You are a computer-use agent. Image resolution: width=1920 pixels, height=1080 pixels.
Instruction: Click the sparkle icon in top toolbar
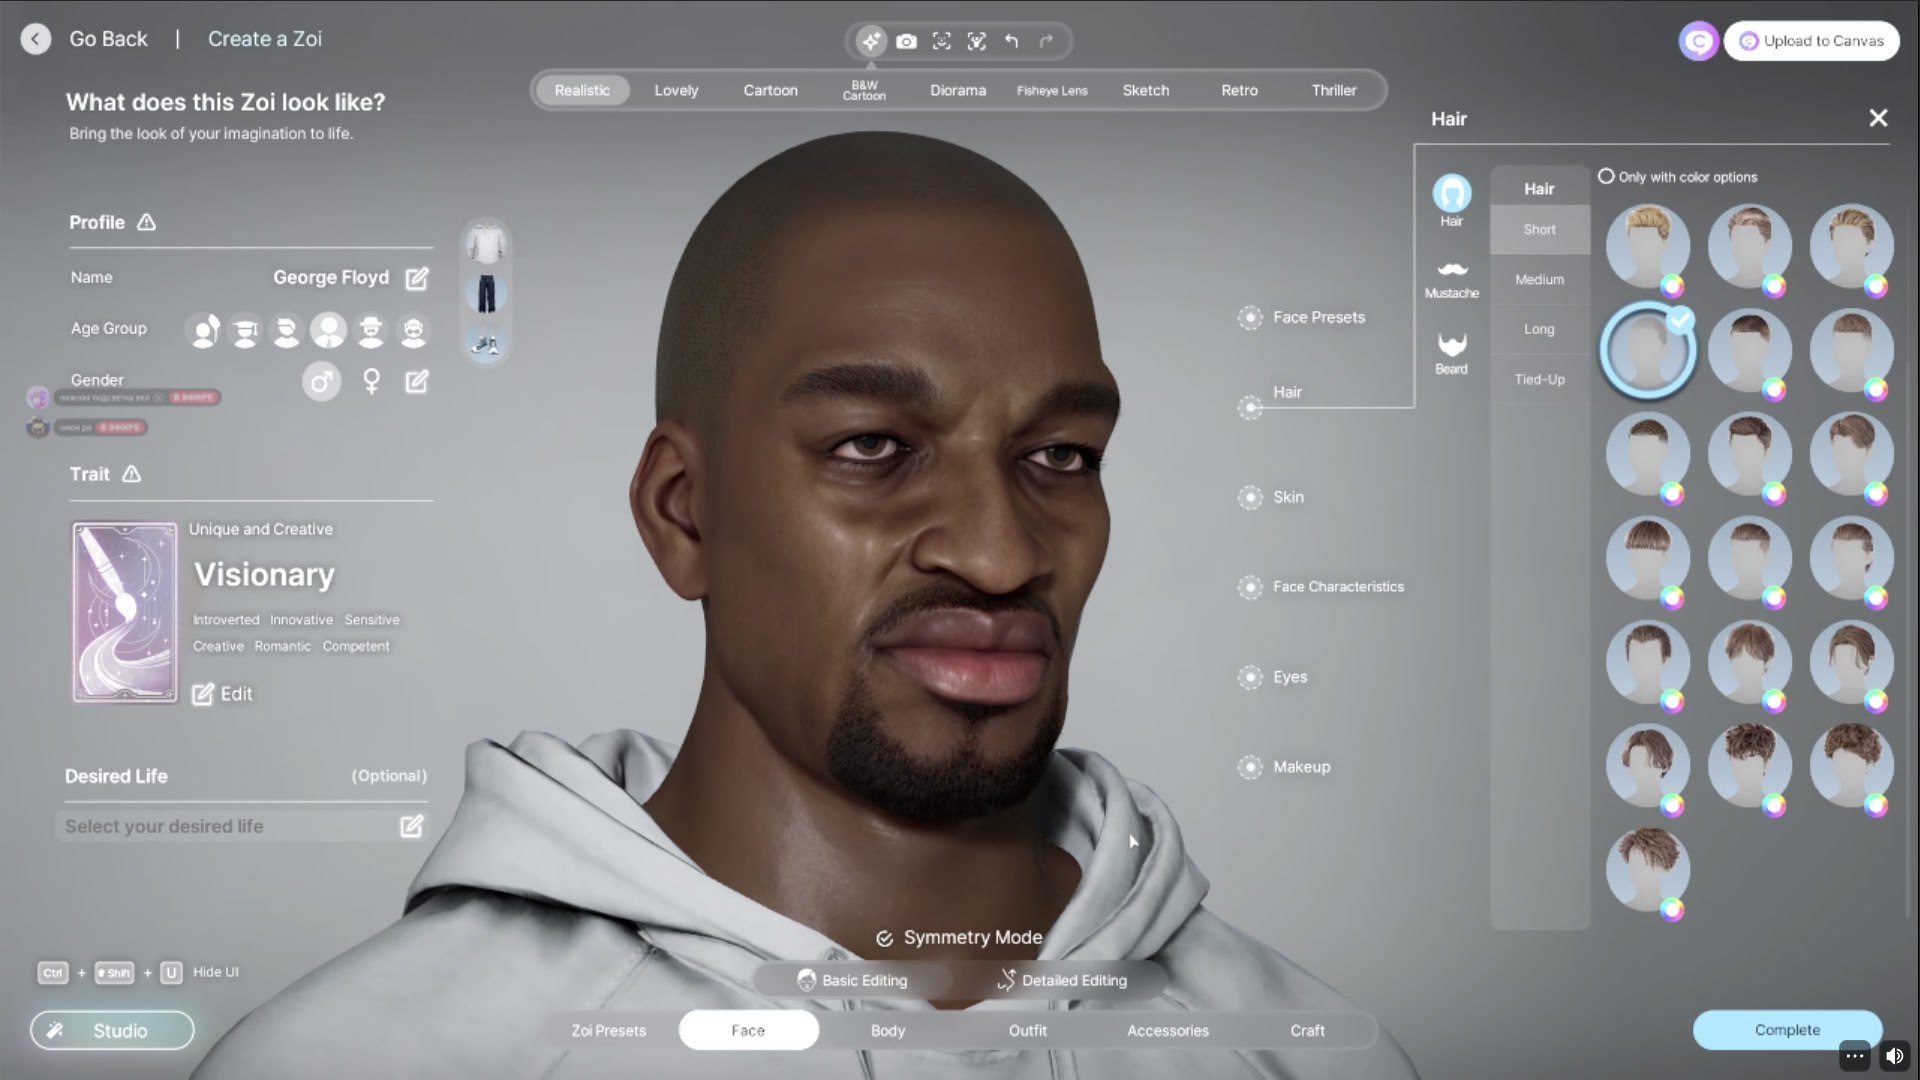tap(871, 41)
